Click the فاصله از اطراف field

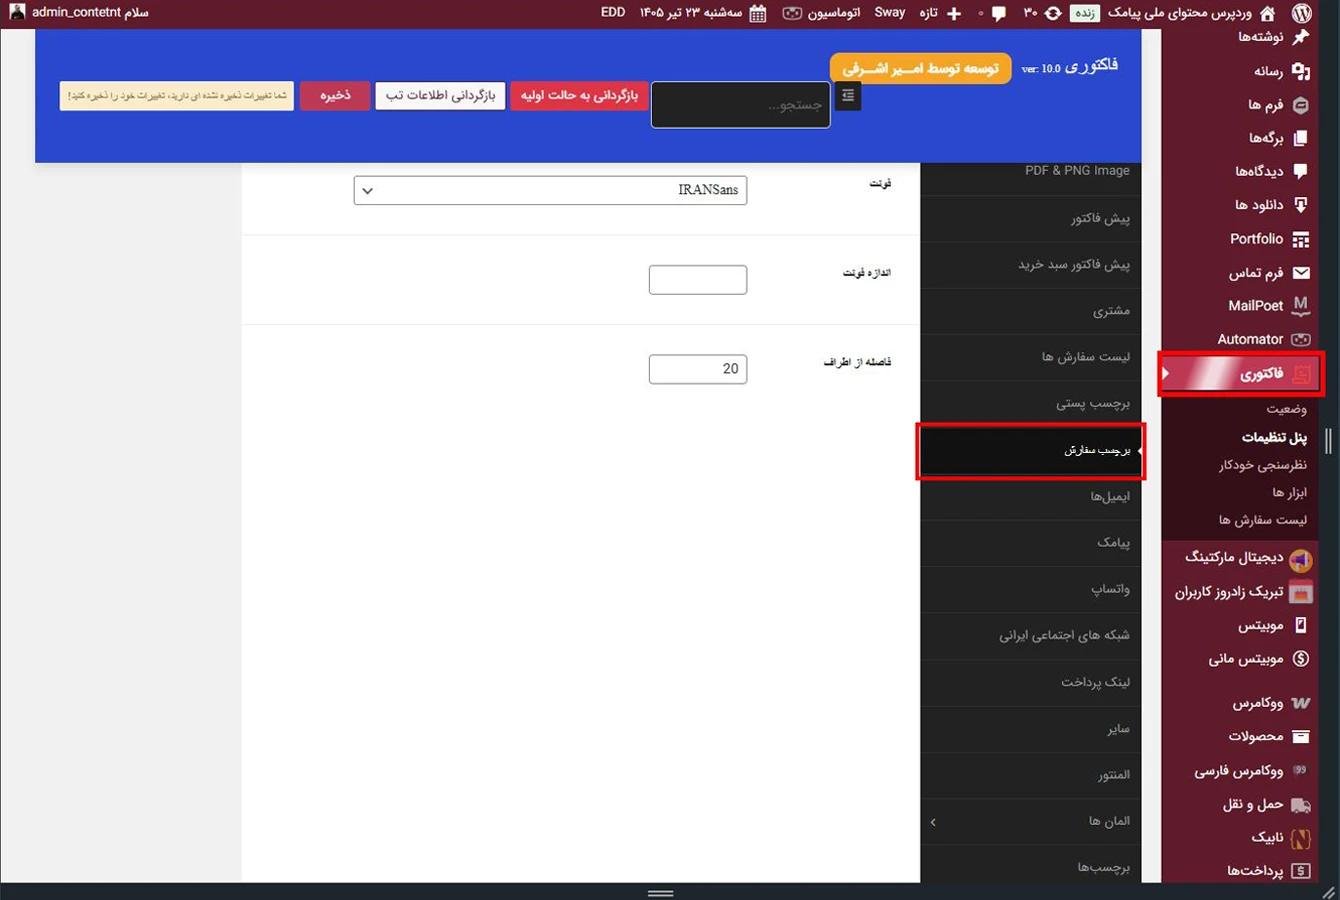[x=698, y=369]
